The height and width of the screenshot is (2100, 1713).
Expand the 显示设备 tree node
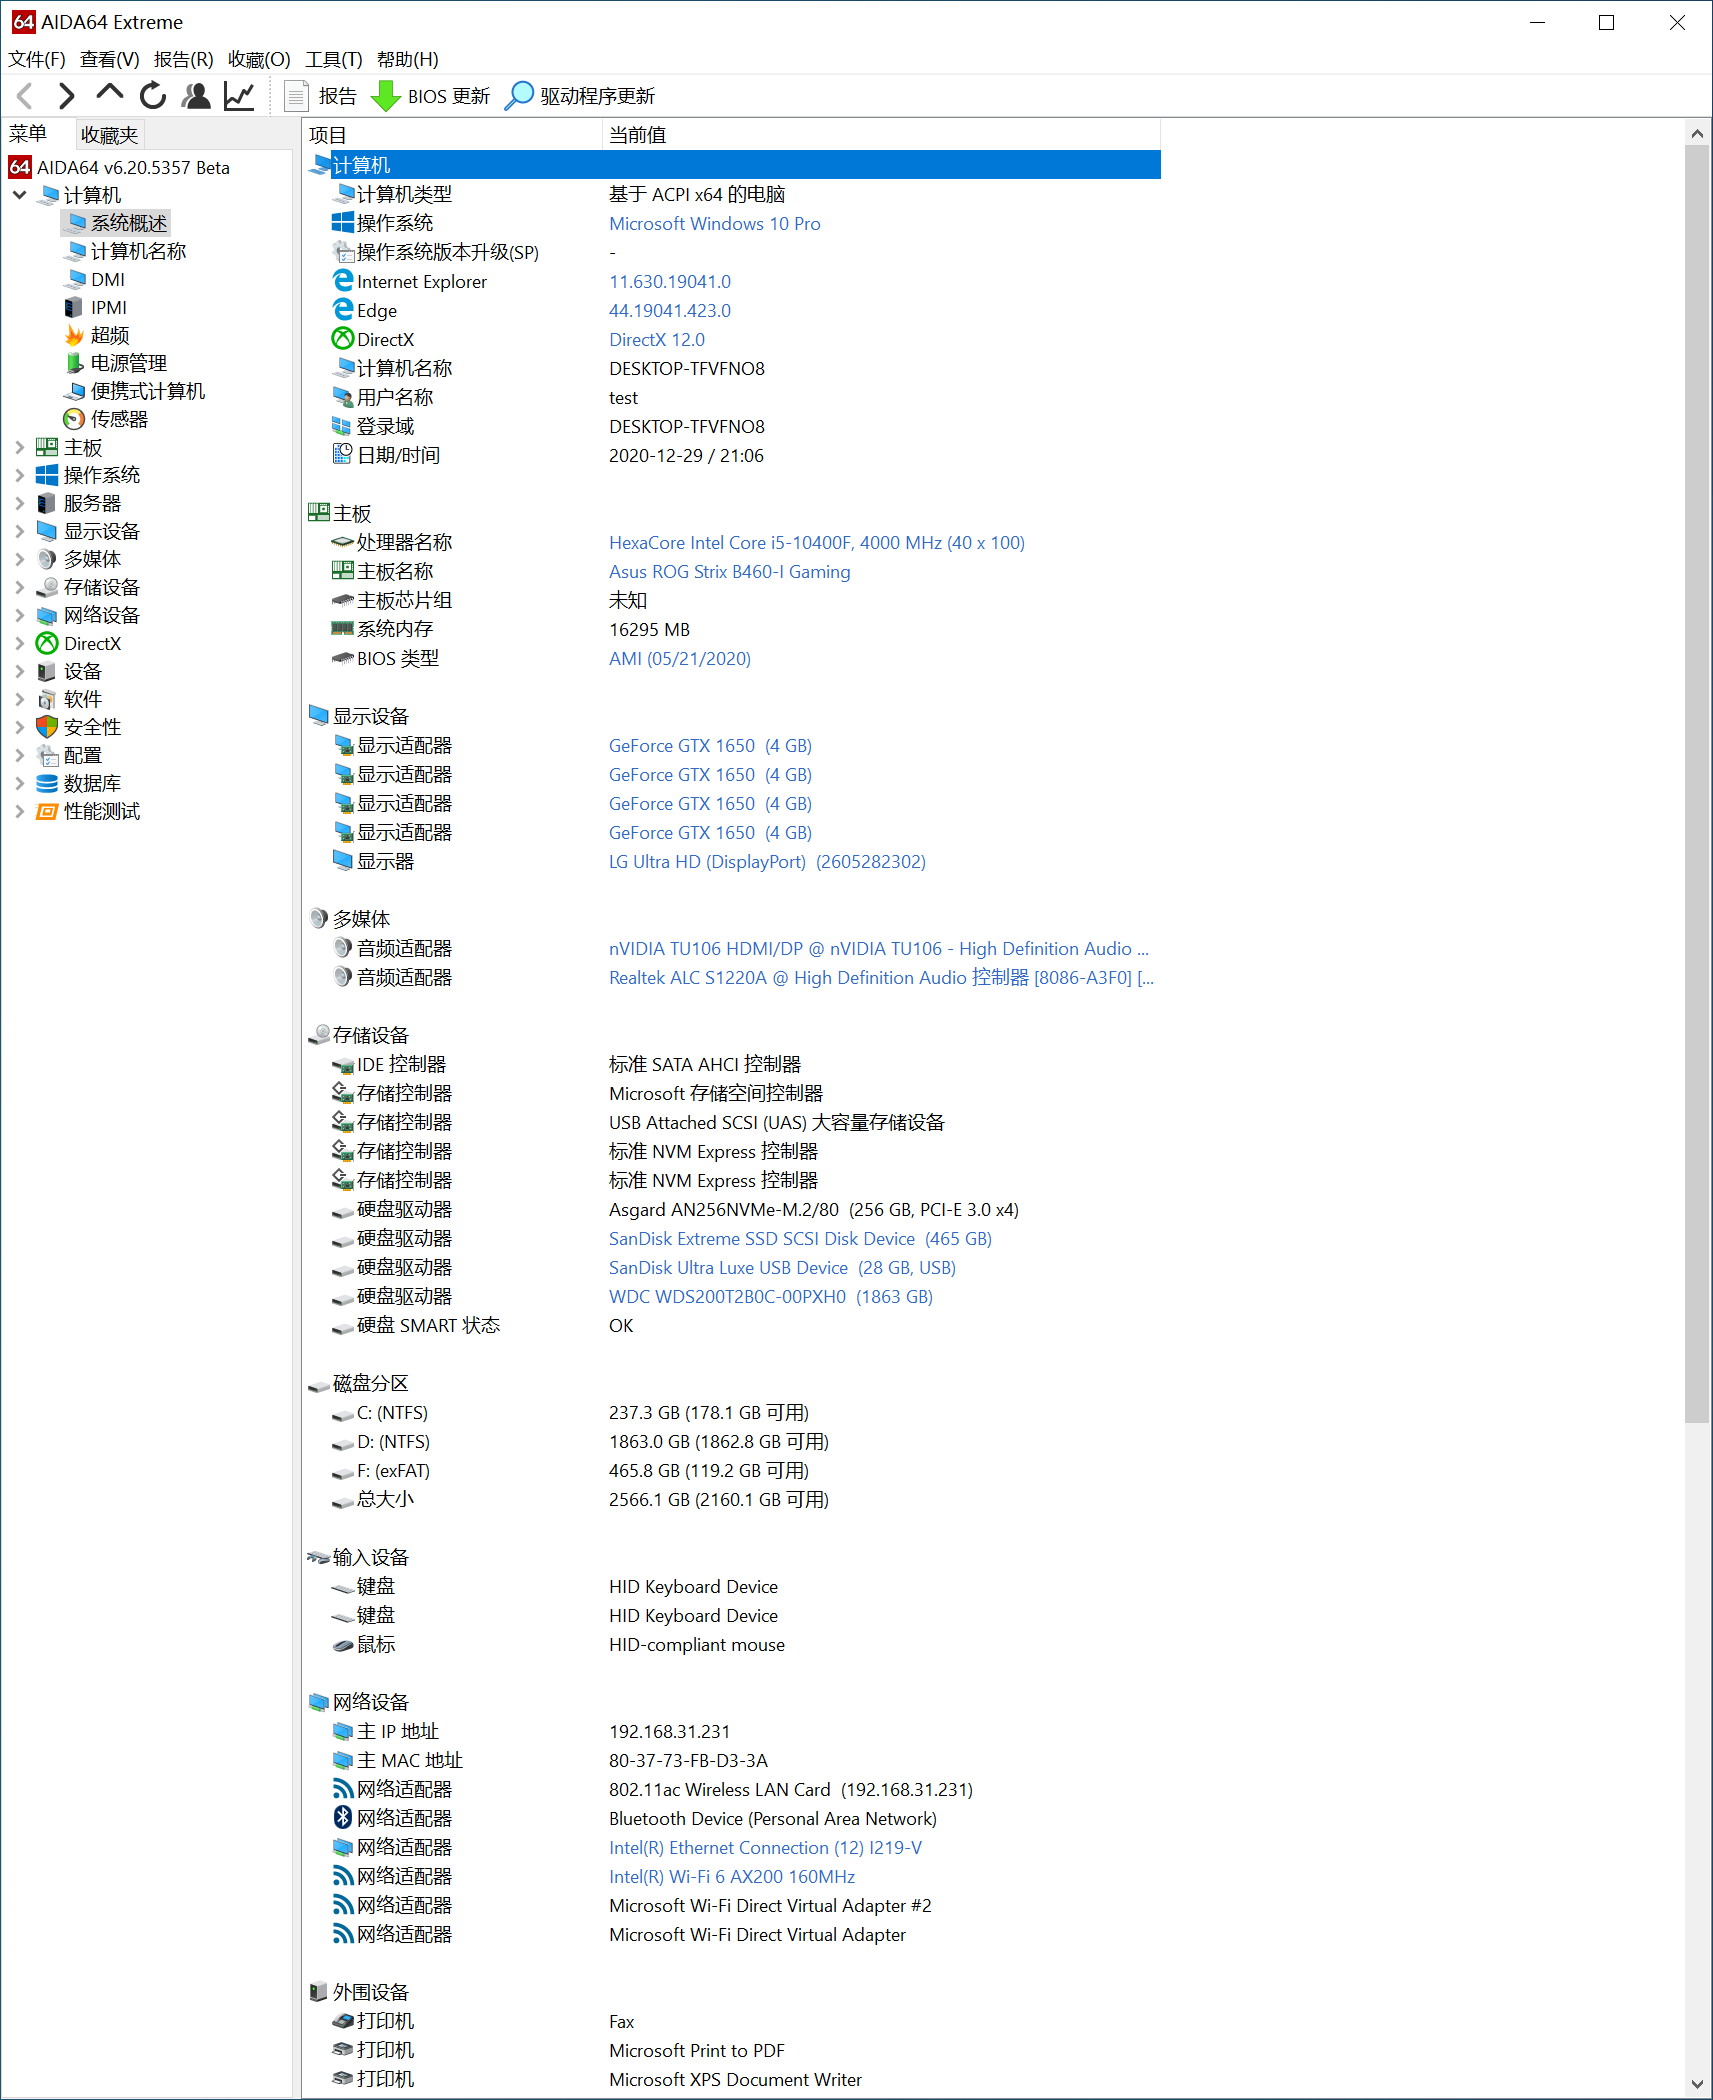tap(19, 531)
